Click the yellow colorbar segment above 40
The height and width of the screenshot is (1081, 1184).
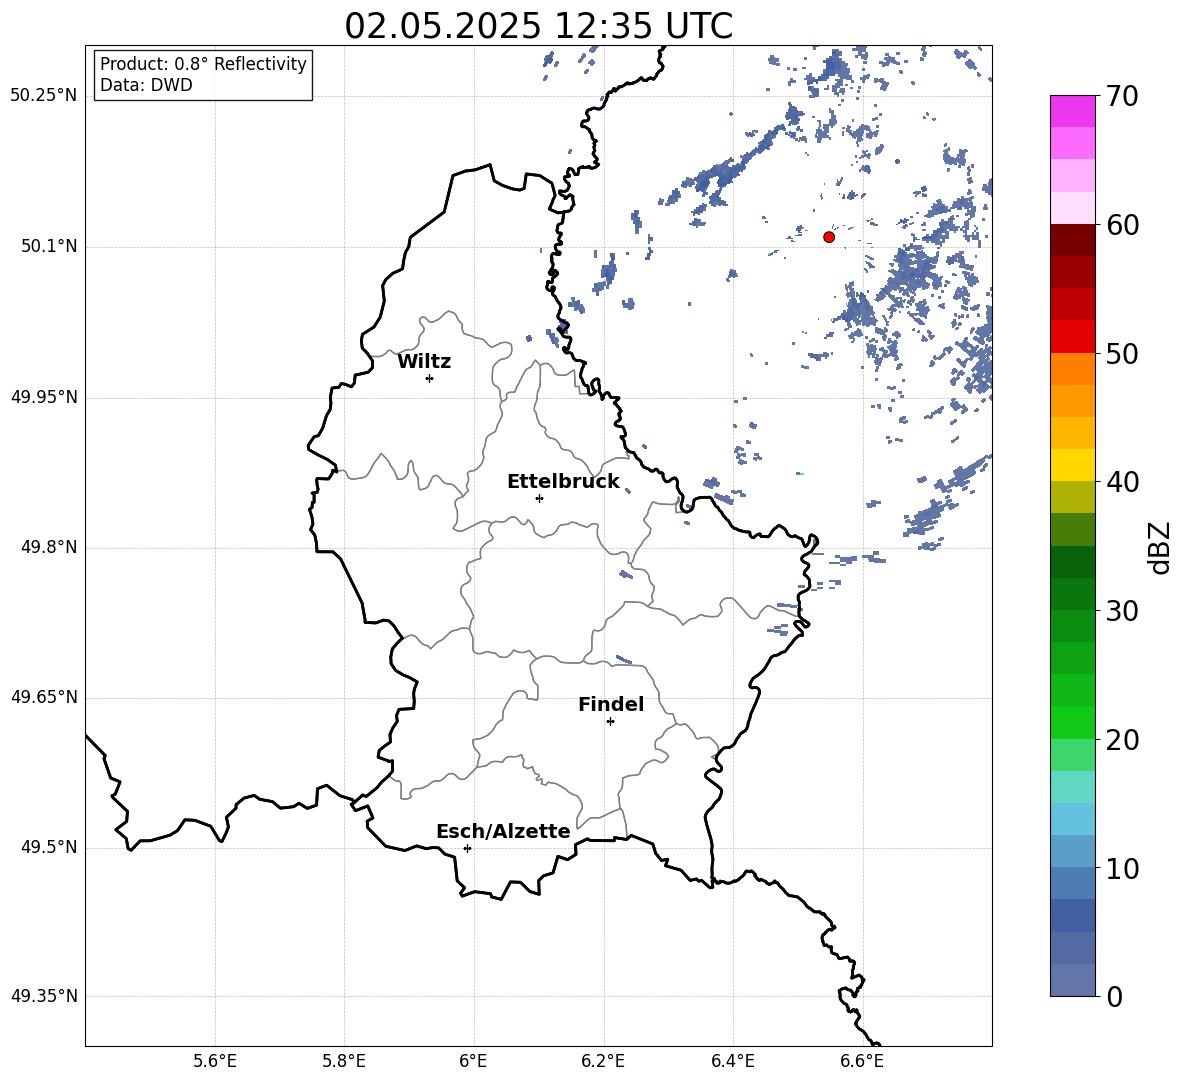(1072, 465)
